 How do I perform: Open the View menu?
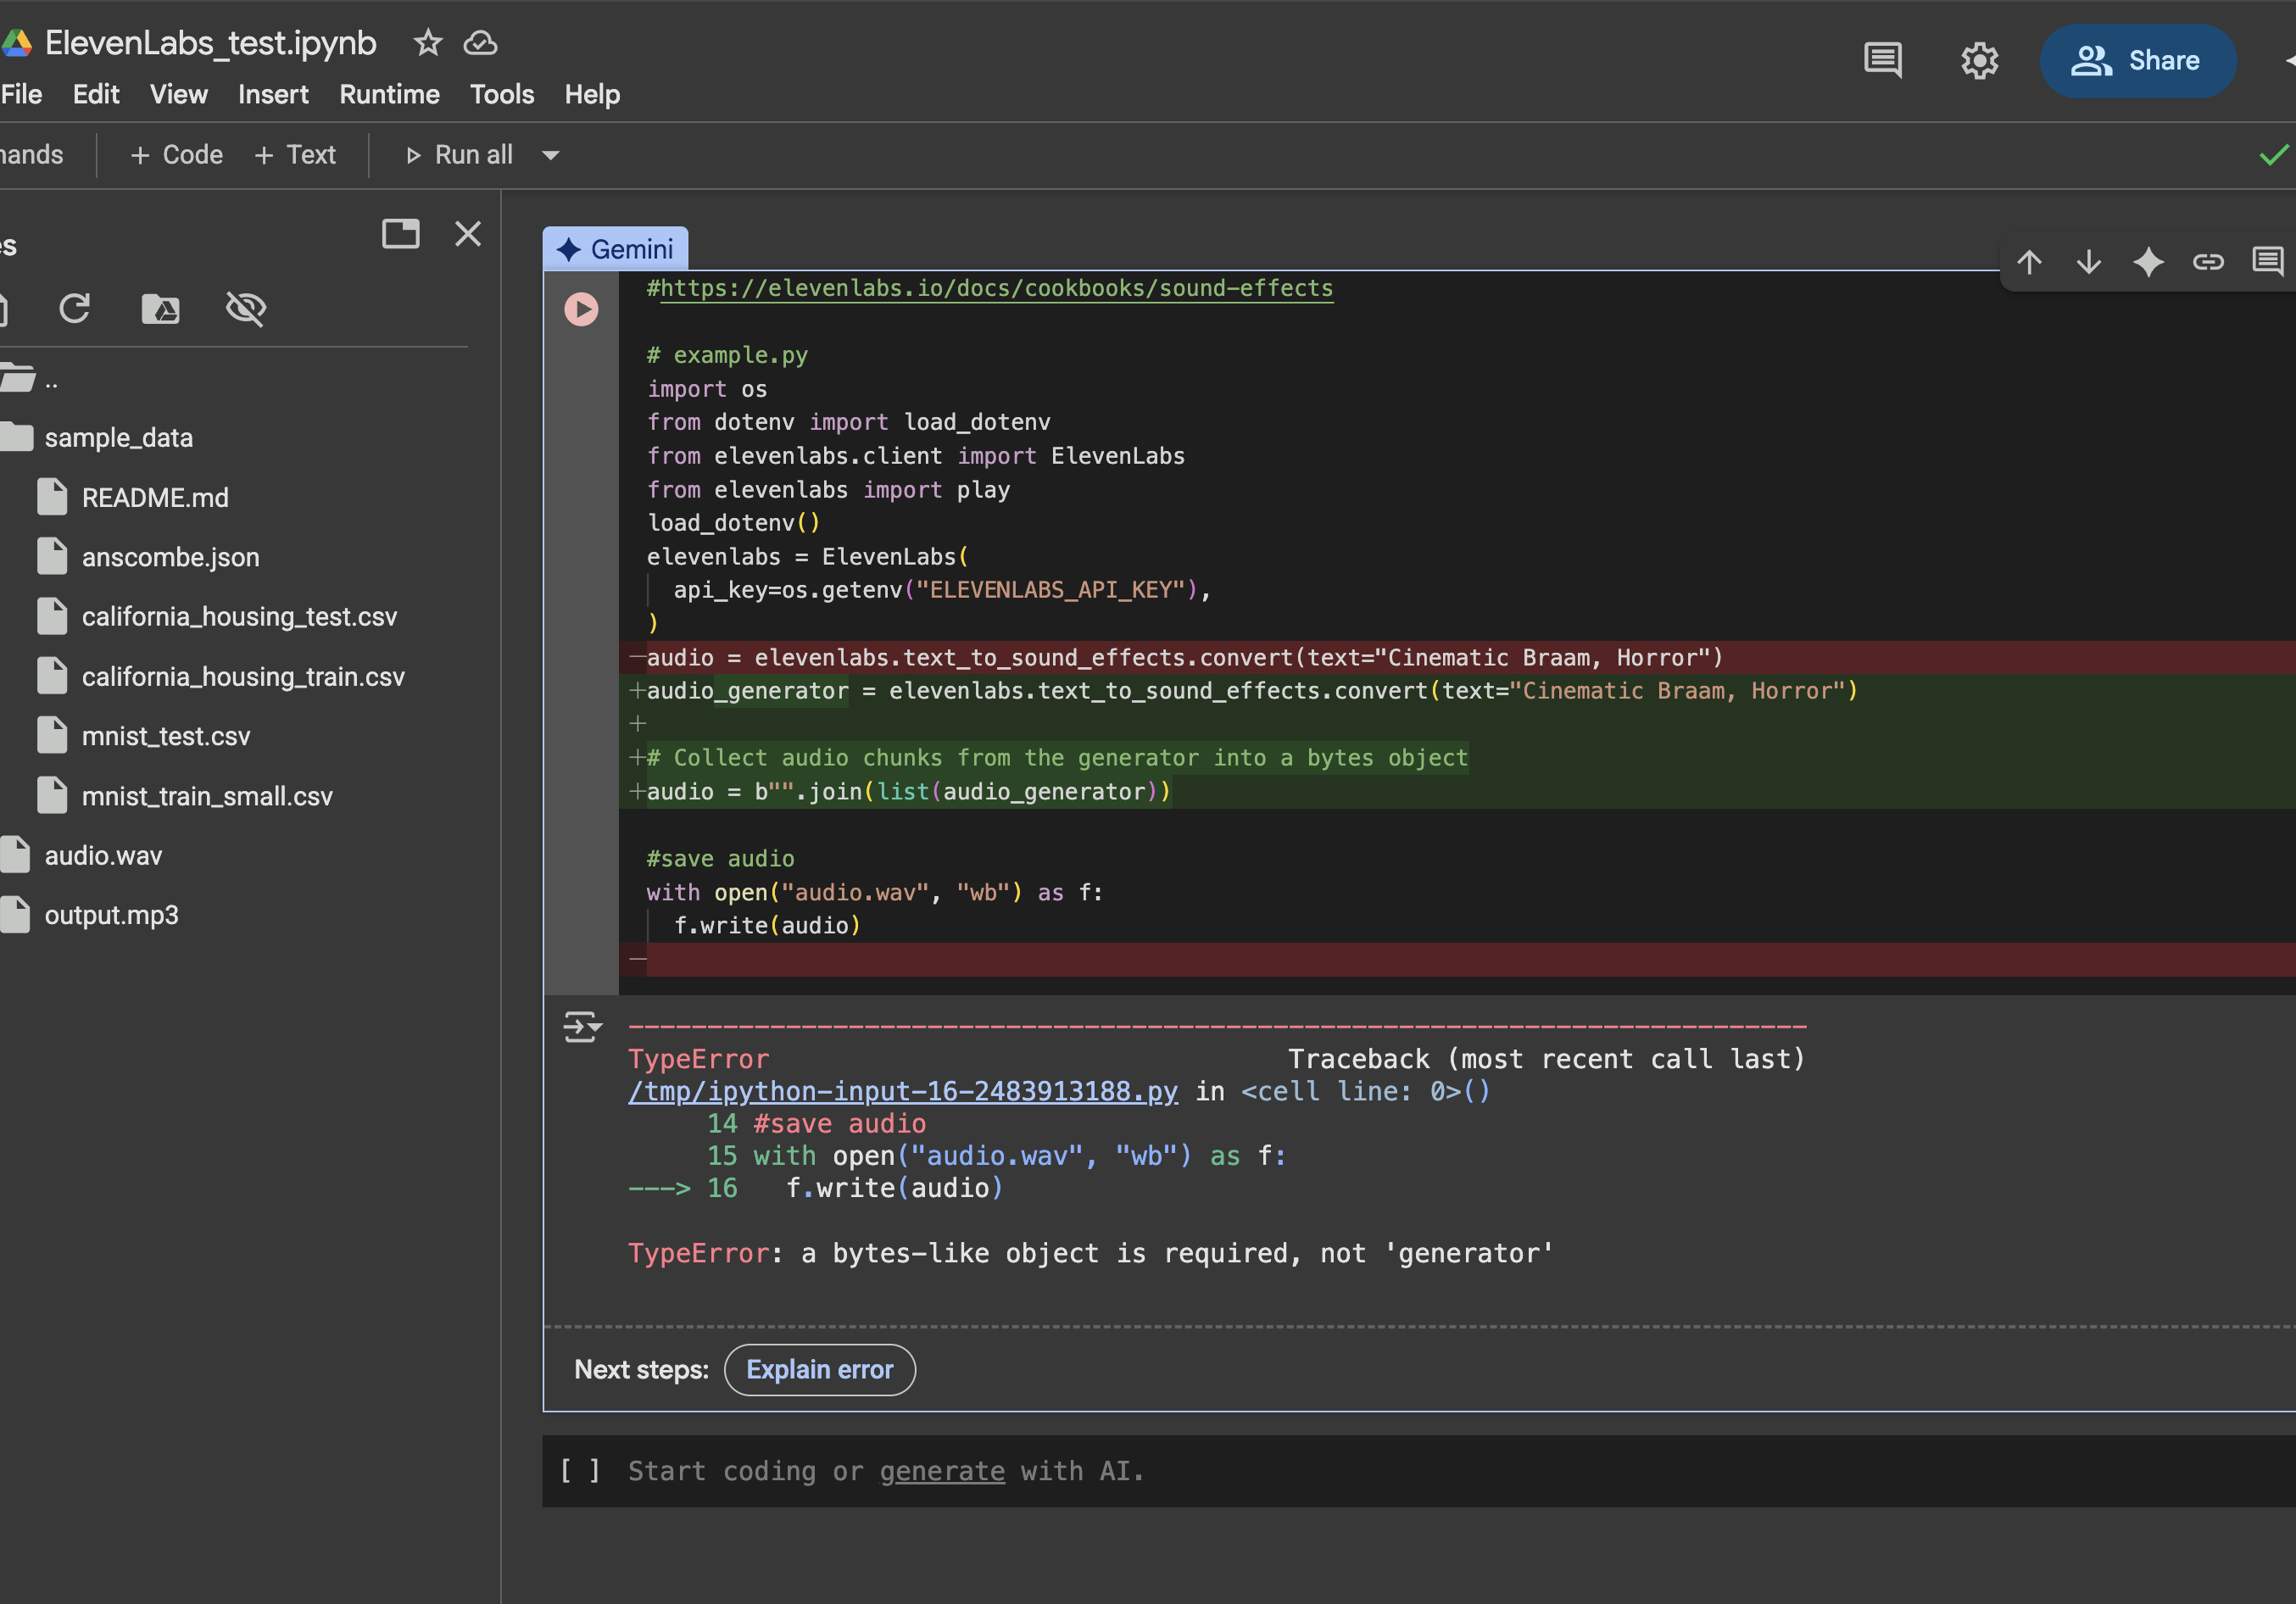(x=179, y=94)
